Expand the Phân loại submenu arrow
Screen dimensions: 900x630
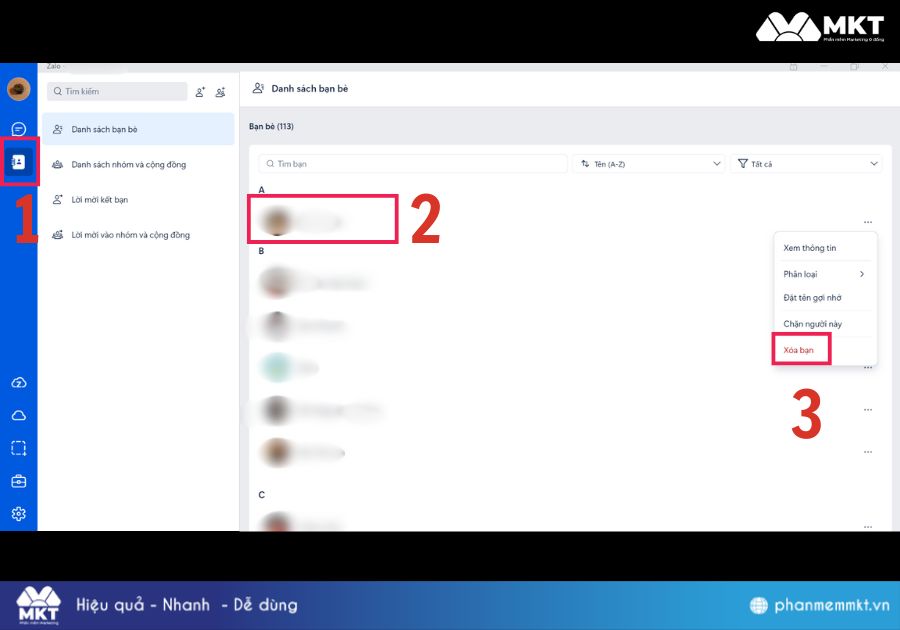[862, 274]
